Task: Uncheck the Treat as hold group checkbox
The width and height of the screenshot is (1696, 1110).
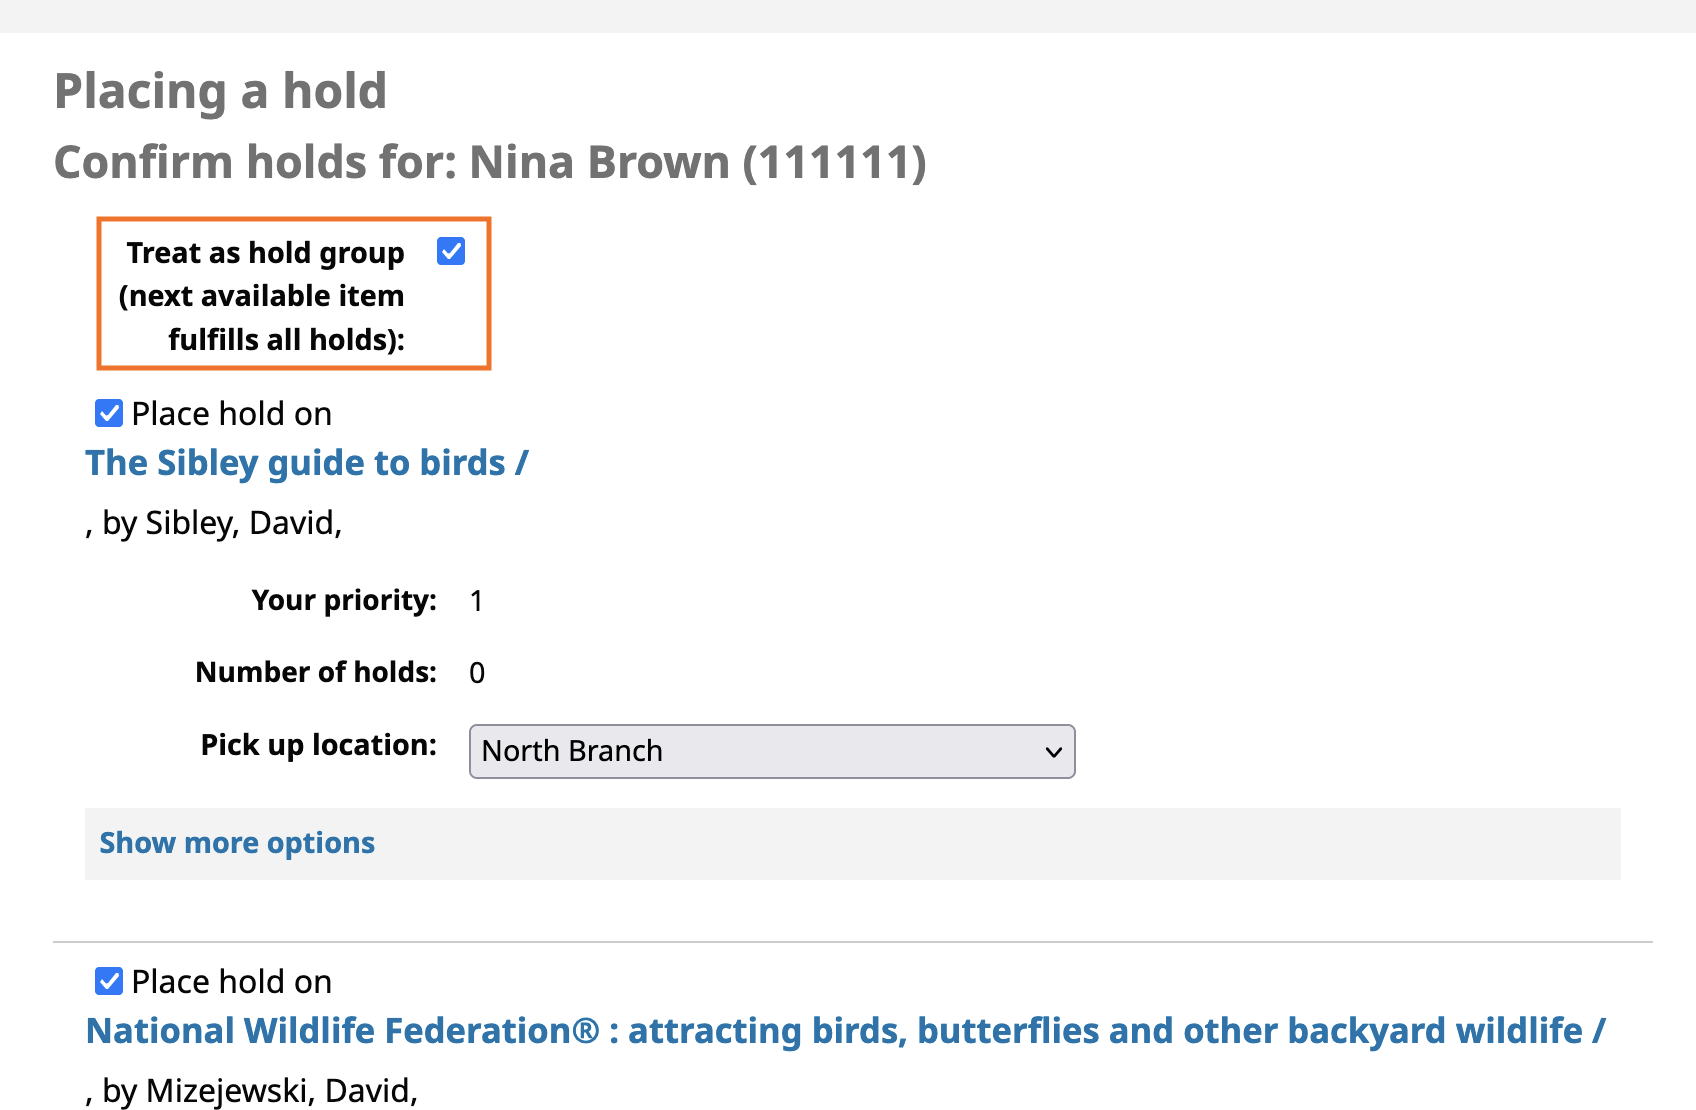Action: [451, 251]
